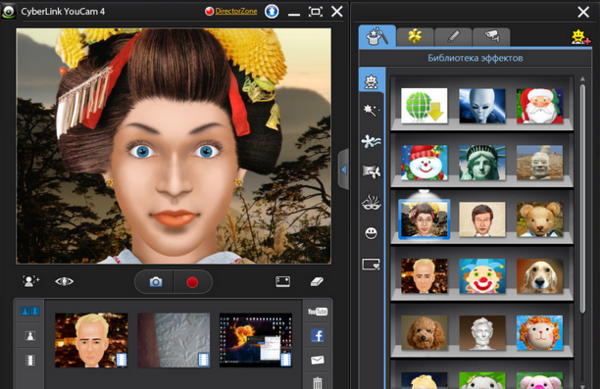This screenshot has height=389, width=600.
Task: Open the masquerade mask accessories category
Action: pyautogui.click(x=371, y=202)
